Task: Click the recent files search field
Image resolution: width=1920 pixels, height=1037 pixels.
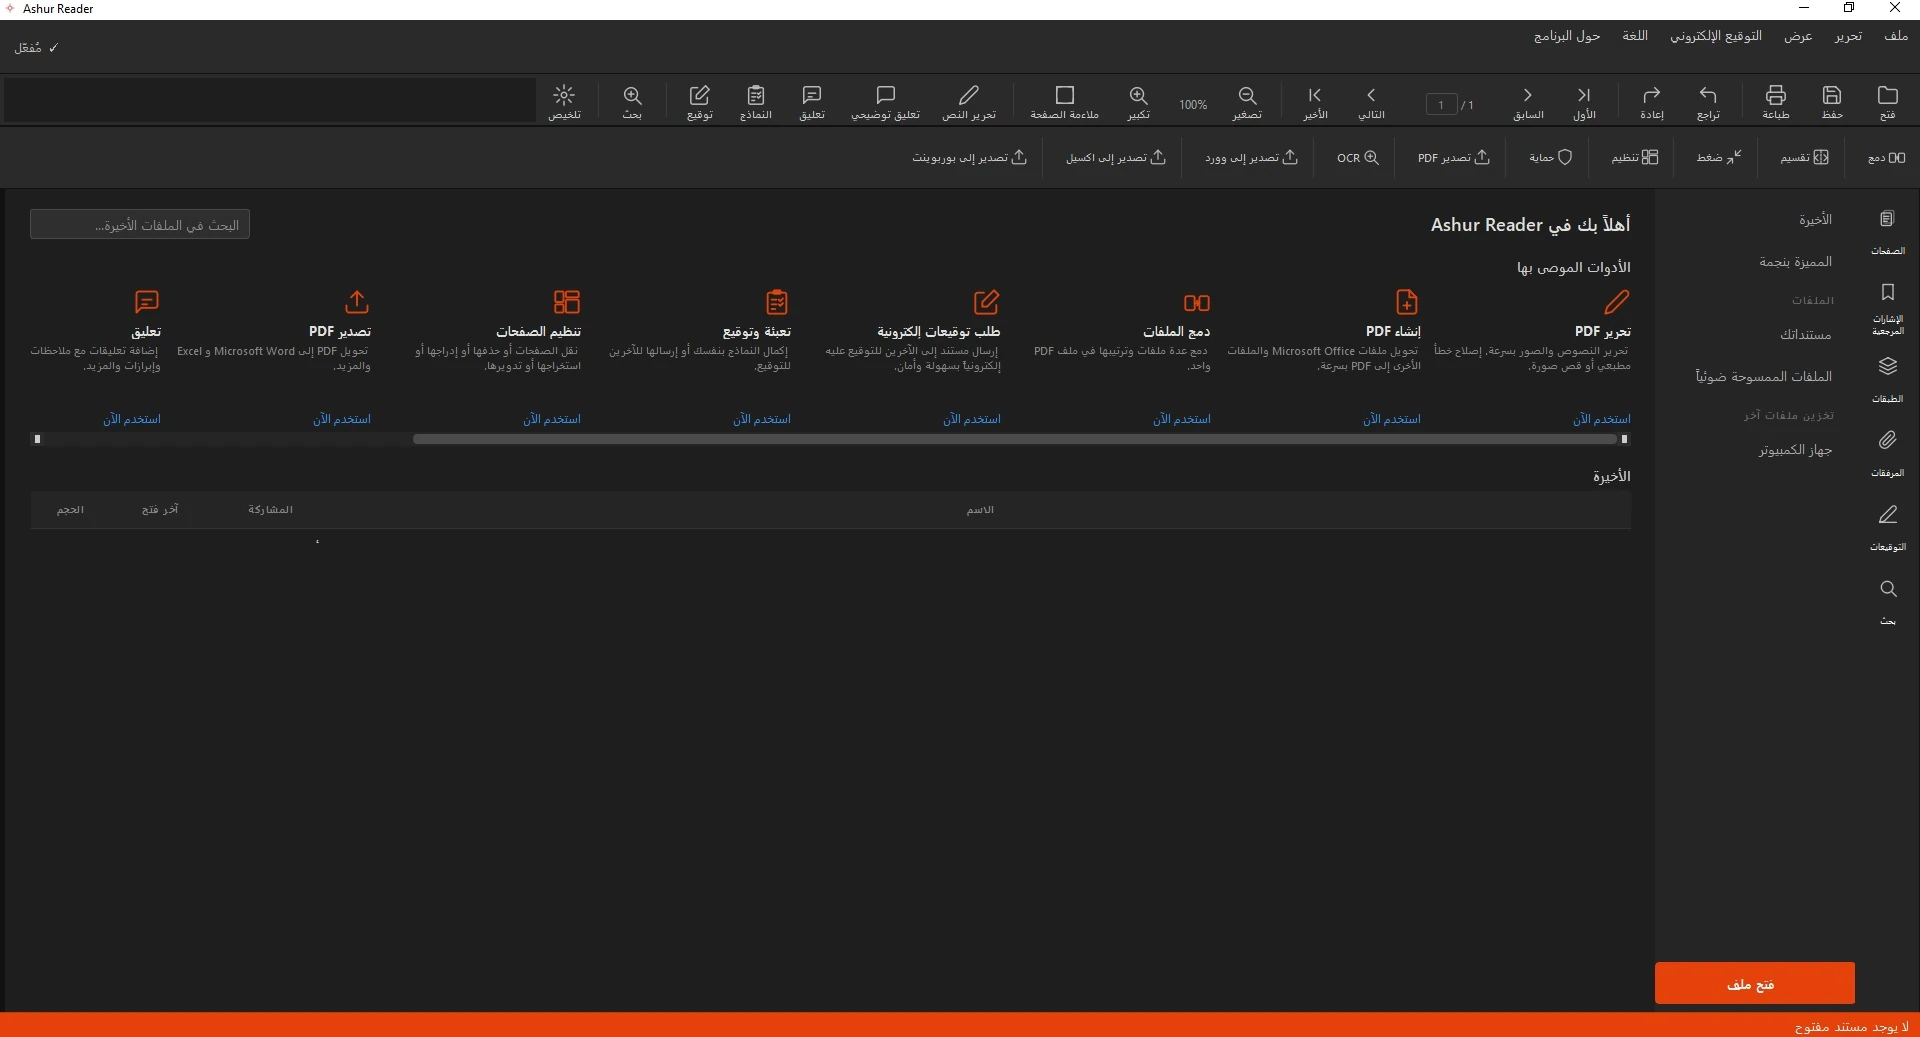Action: [140, 225]
